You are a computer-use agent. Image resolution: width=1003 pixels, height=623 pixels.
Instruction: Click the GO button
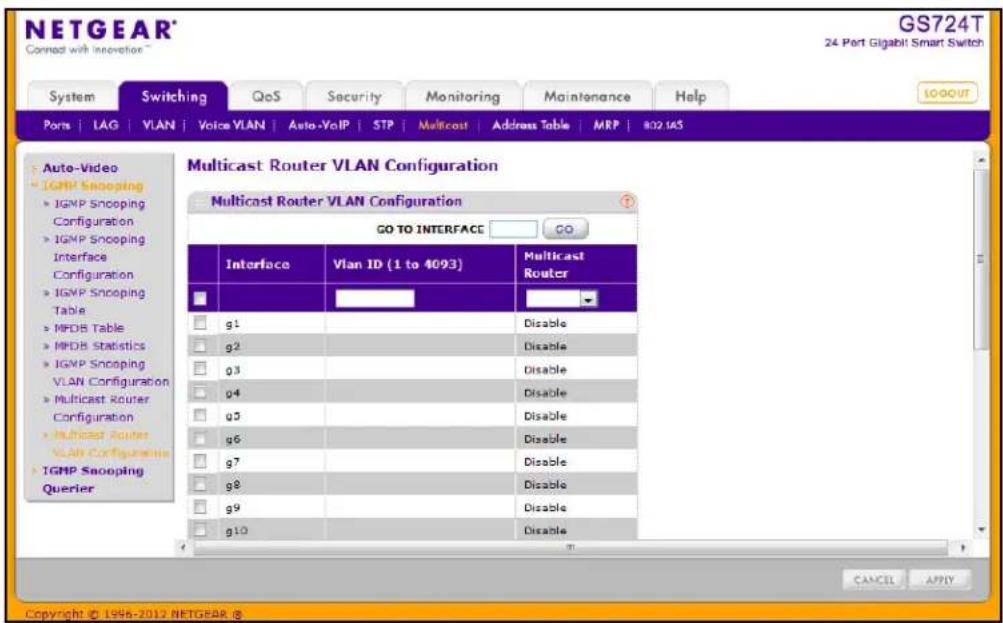click(x=565, y=229)
